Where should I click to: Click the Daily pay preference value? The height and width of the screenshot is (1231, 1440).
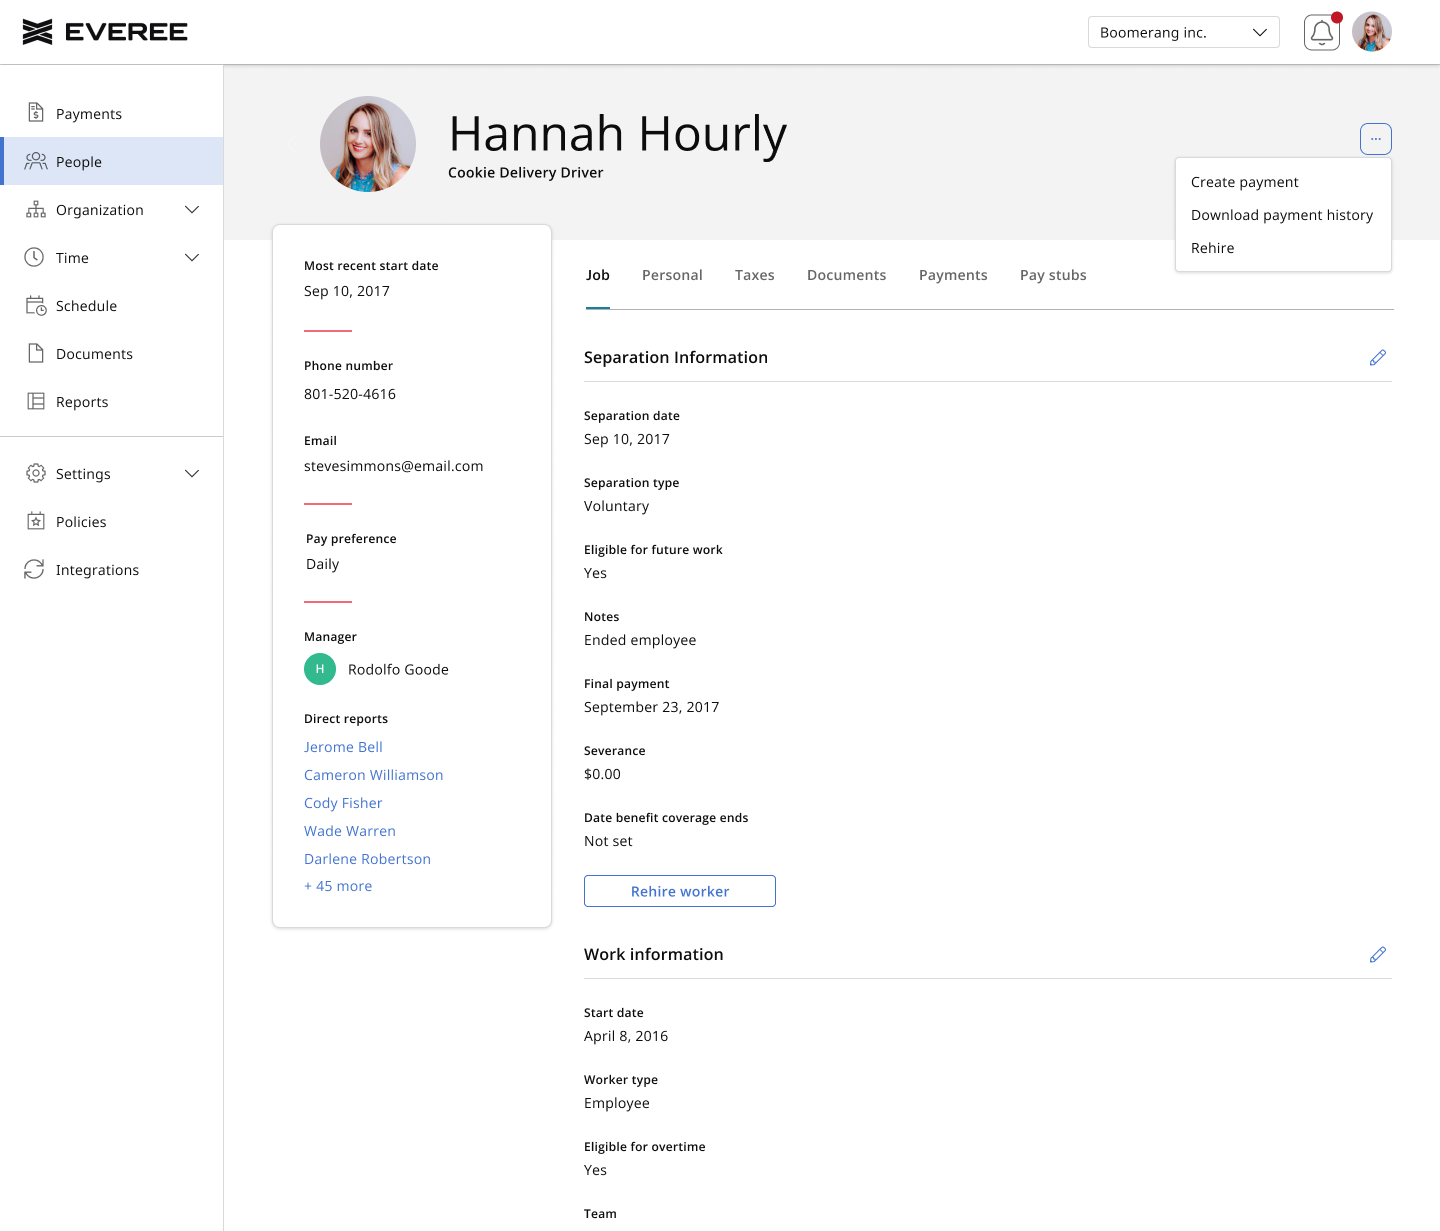(322, 564)
